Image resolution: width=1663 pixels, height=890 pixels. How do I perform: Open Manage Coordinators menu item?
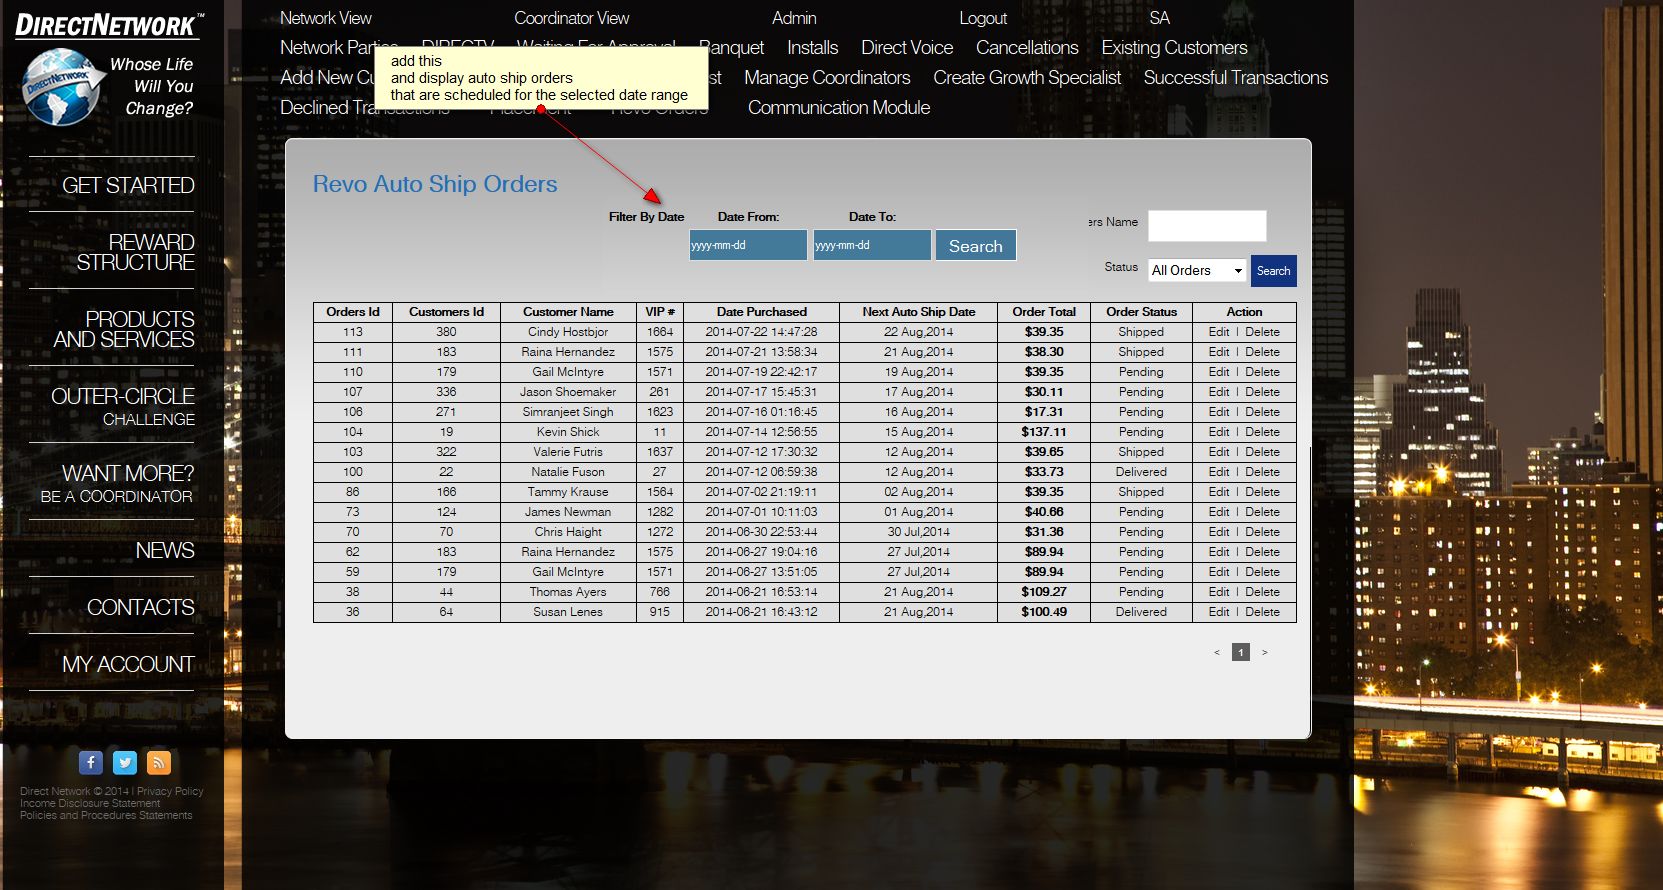point(827,78)
